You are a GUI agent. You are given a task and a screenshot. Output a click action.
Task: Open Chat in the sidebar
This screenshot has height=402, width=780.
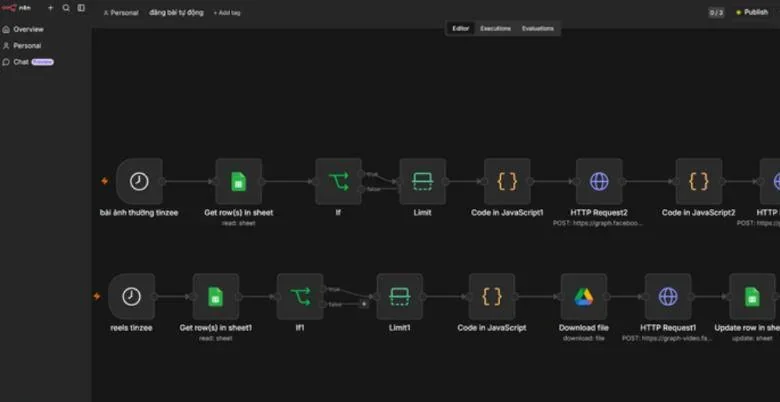pos(28,62)
